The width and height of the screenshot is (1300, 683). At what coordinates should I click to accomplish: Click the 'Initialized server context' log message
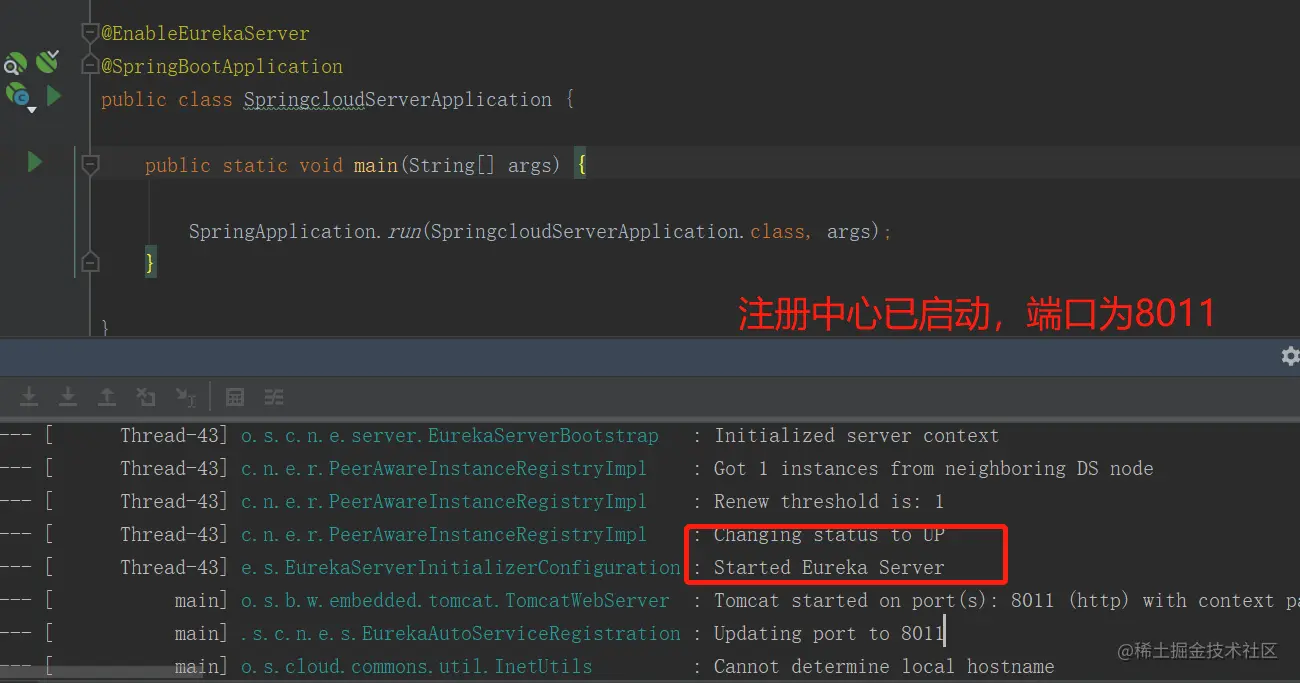pos(856,436)
